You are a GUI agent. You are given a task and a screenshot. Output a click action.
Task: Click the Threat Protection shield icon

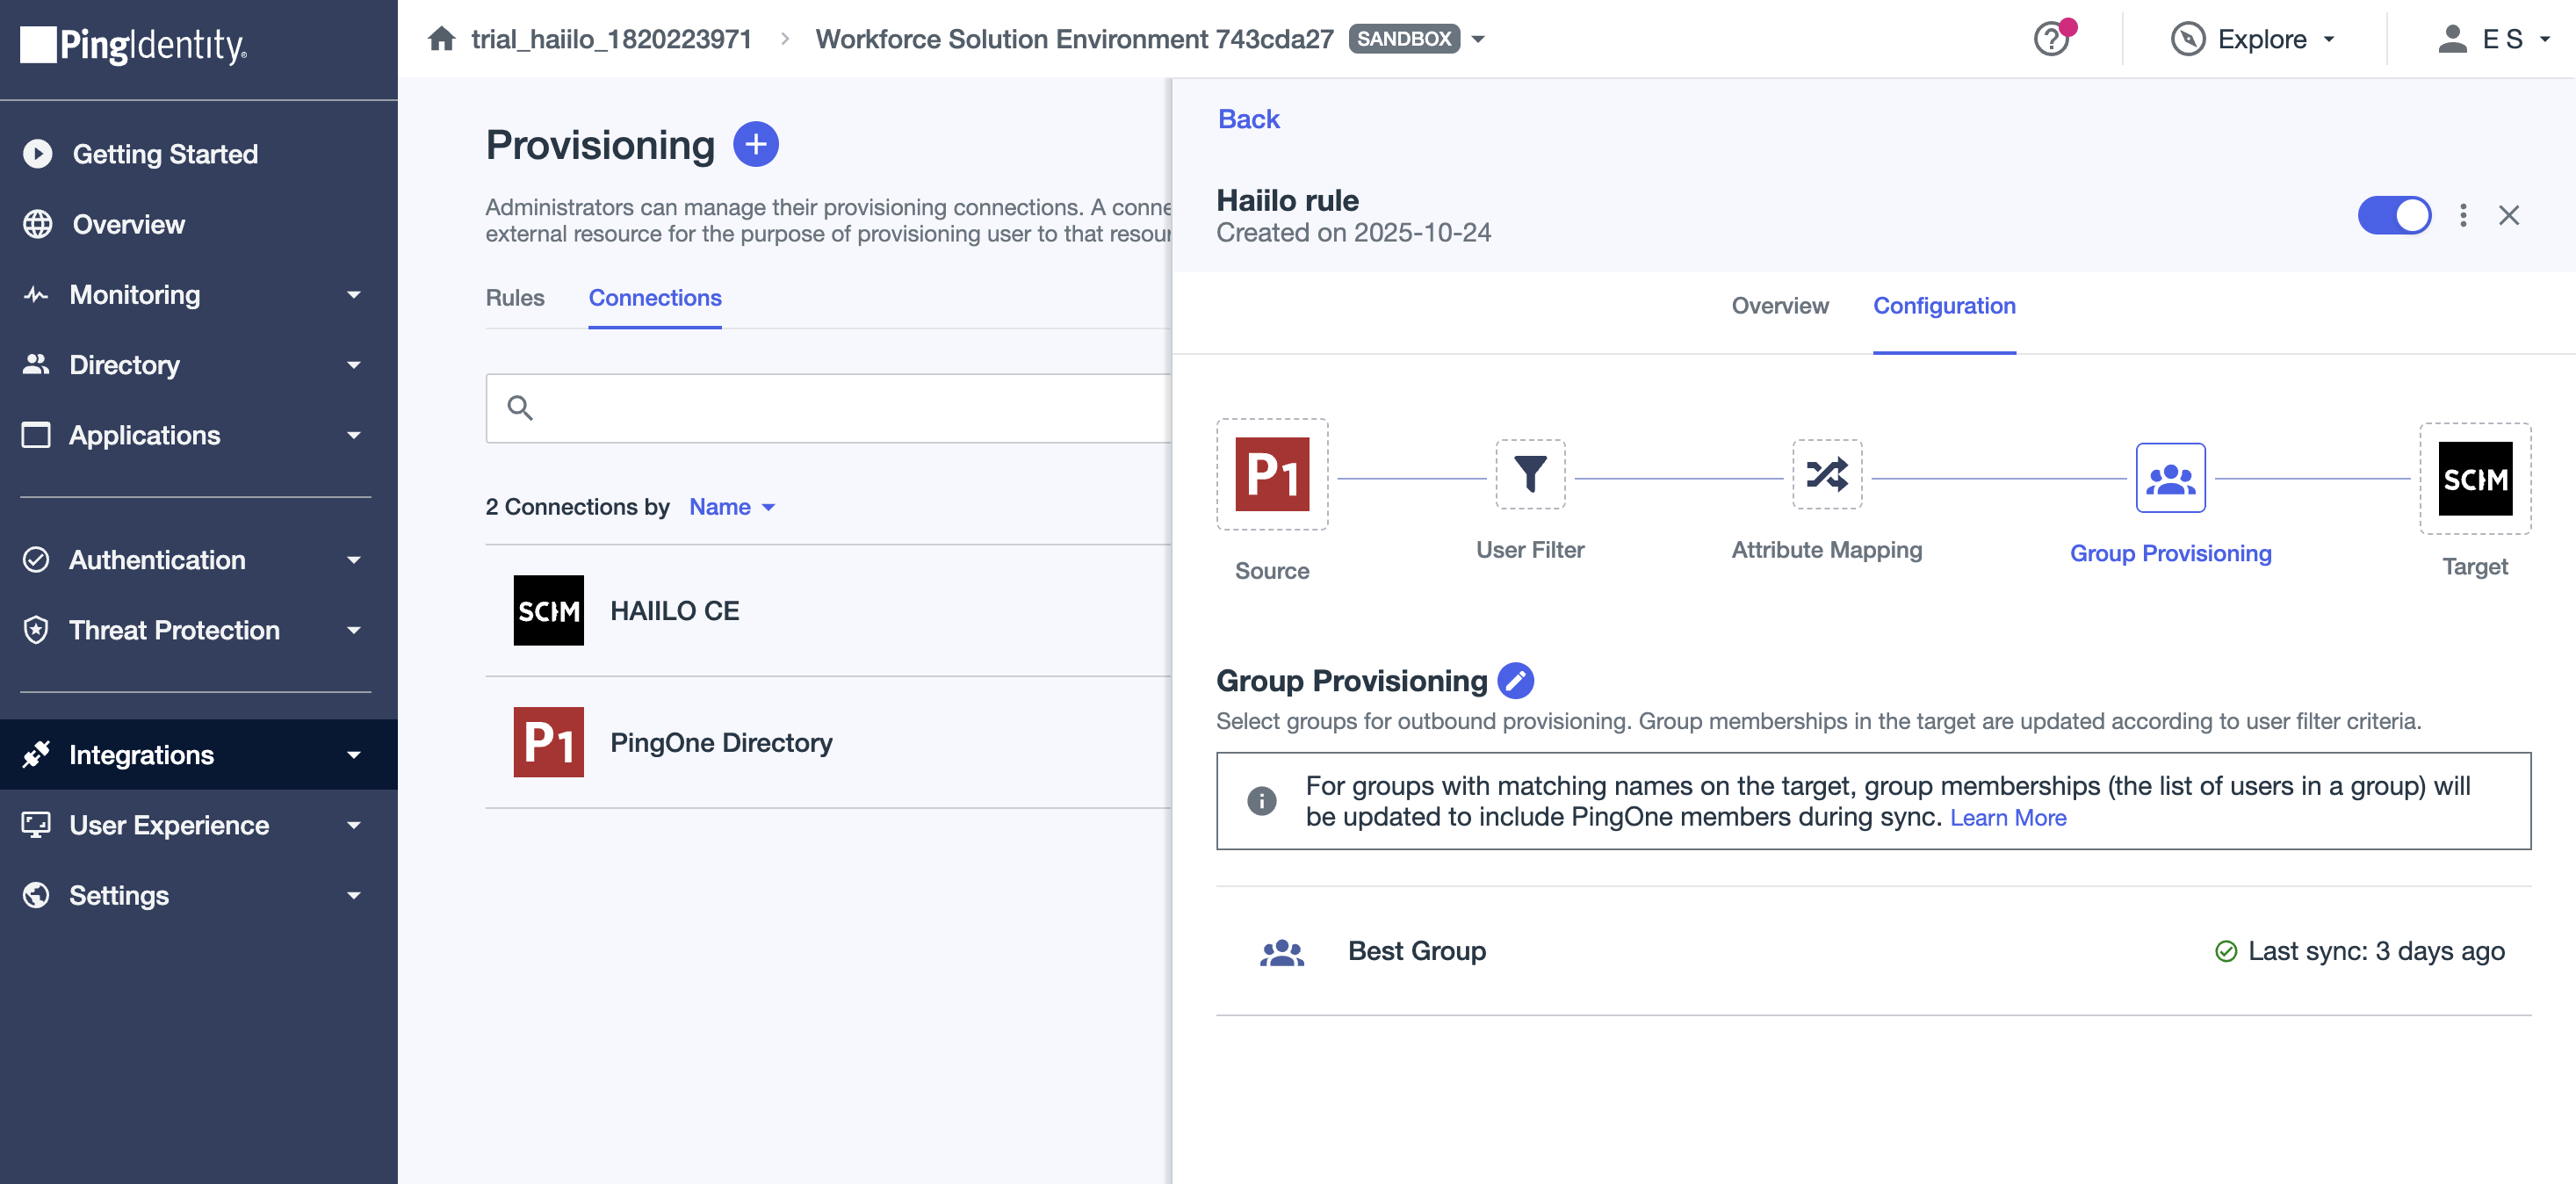pyautogui.click(x=36, y=630)
